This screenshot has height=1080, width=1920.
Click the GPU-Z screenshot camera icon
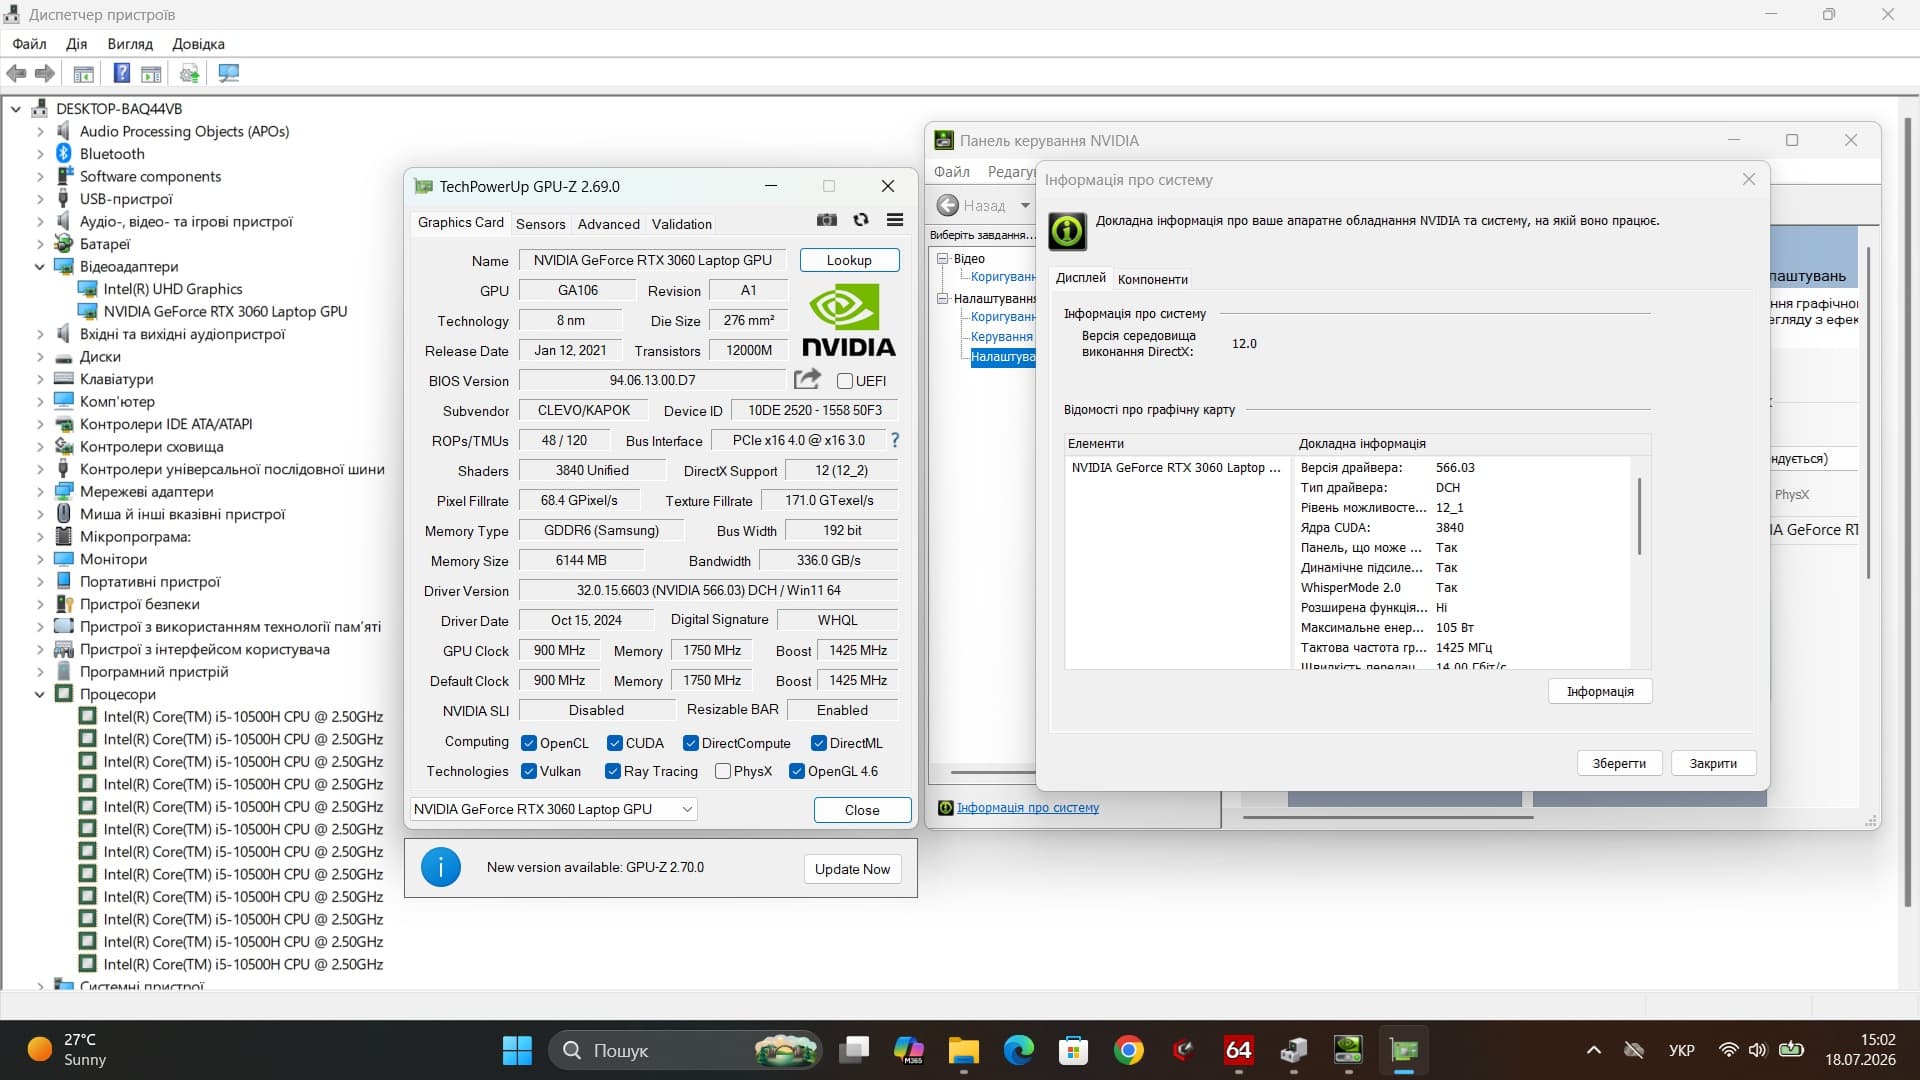(827, 220)
